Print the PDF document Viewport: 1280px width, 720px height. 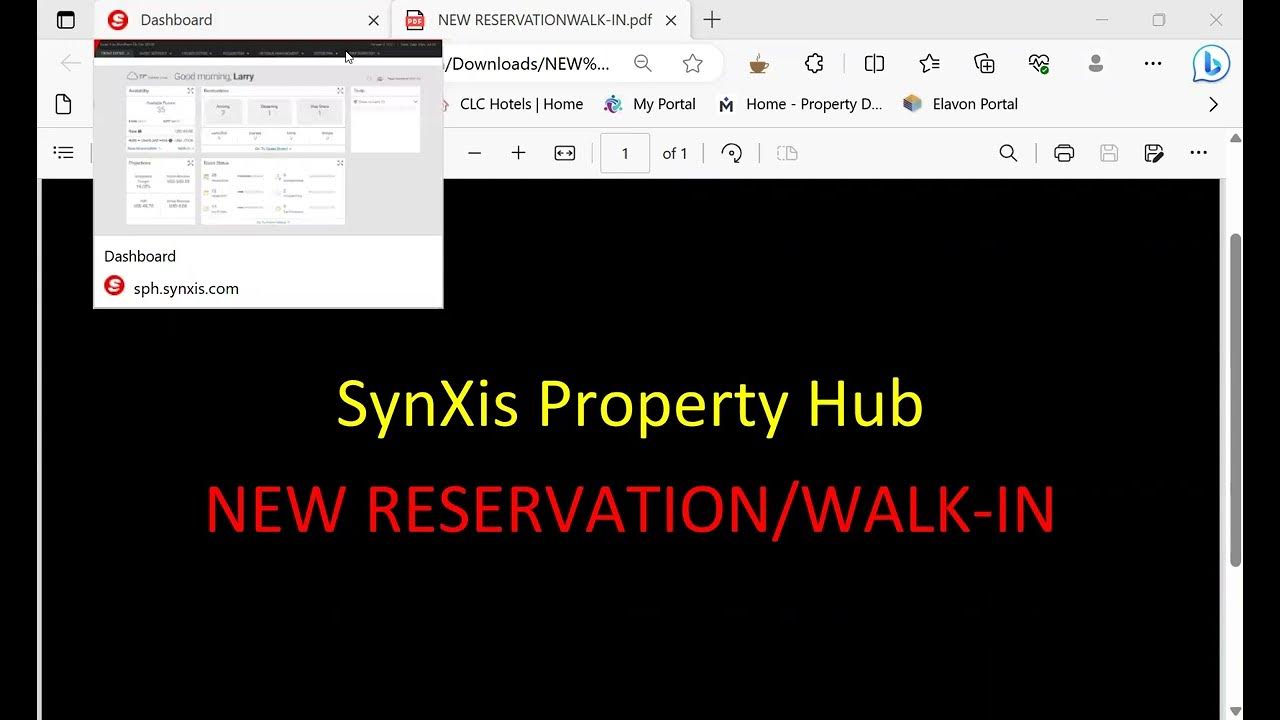coord(1064,153)
